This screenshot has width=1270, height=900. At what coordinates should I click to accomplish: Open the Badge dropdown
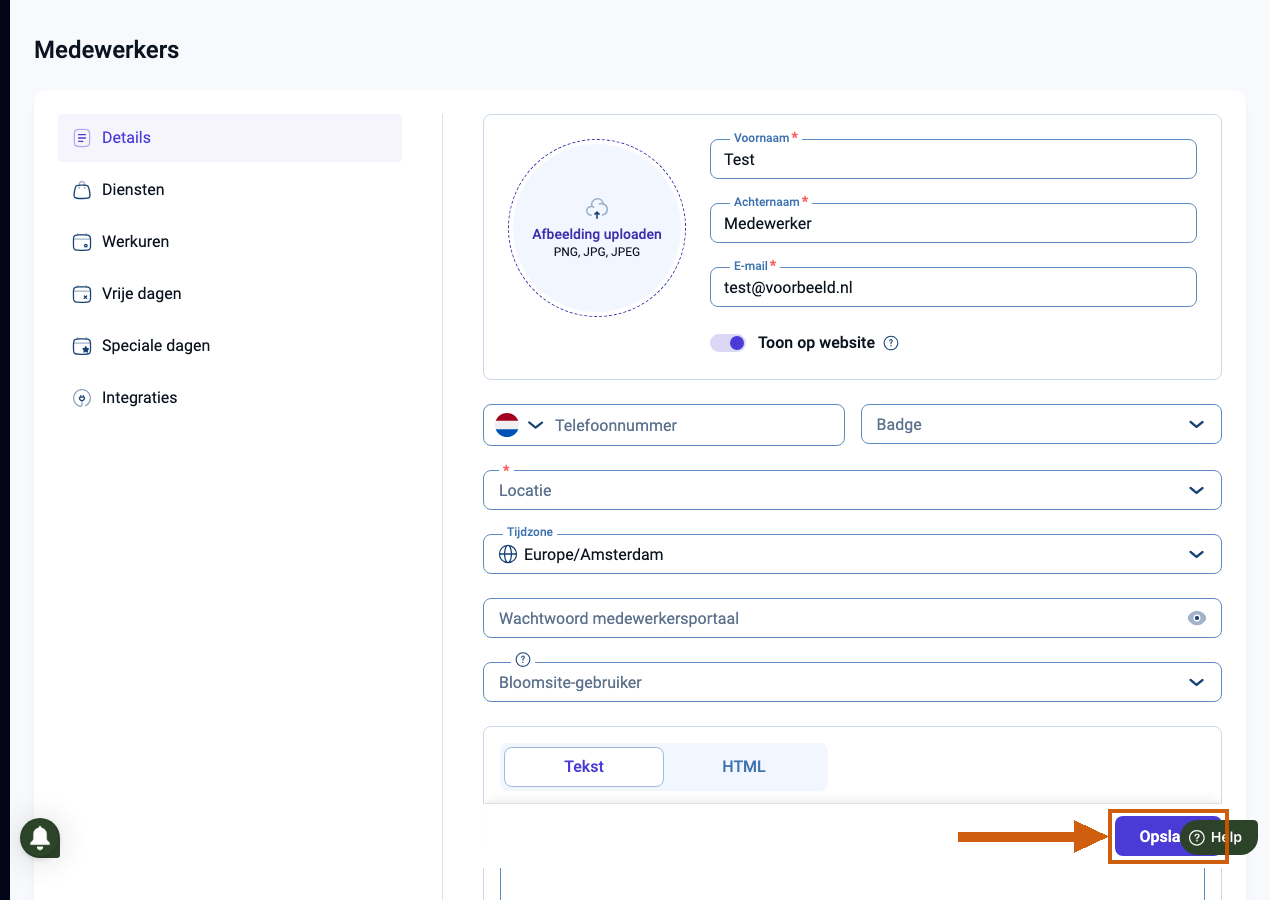coord(1041,424)
